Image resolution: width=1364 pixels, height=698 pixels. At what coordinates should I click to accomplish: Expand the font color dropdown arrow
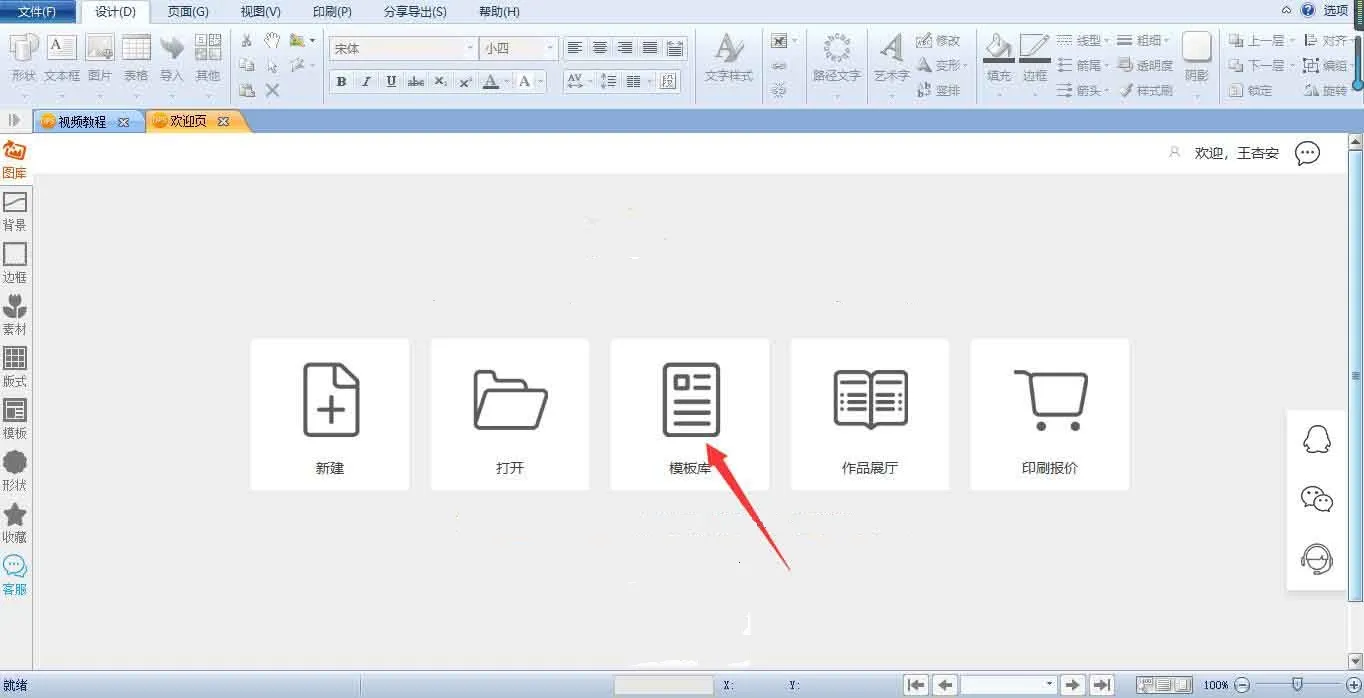click(508, 82)
